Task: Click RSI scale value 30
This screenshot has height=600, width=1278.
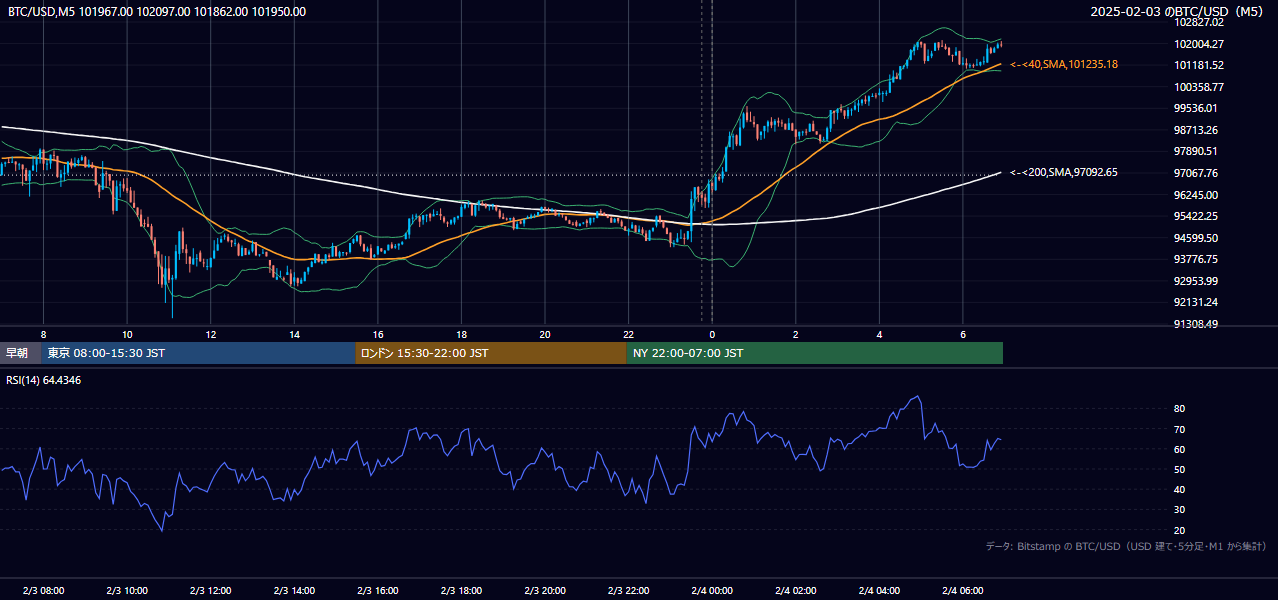Action: 1180,510
